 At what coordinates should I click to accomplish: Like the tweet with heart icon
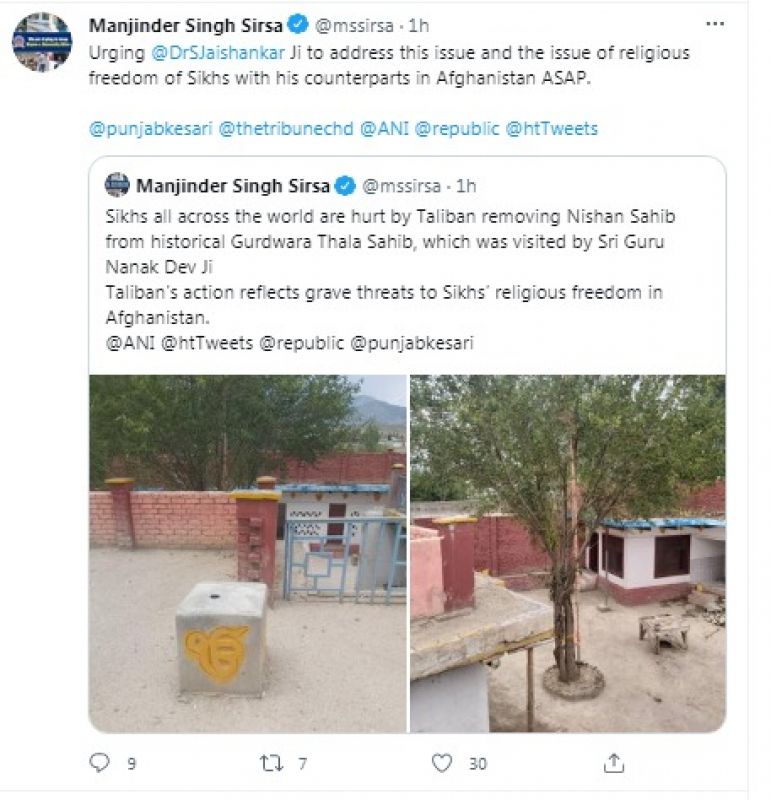tap(442, 763)
